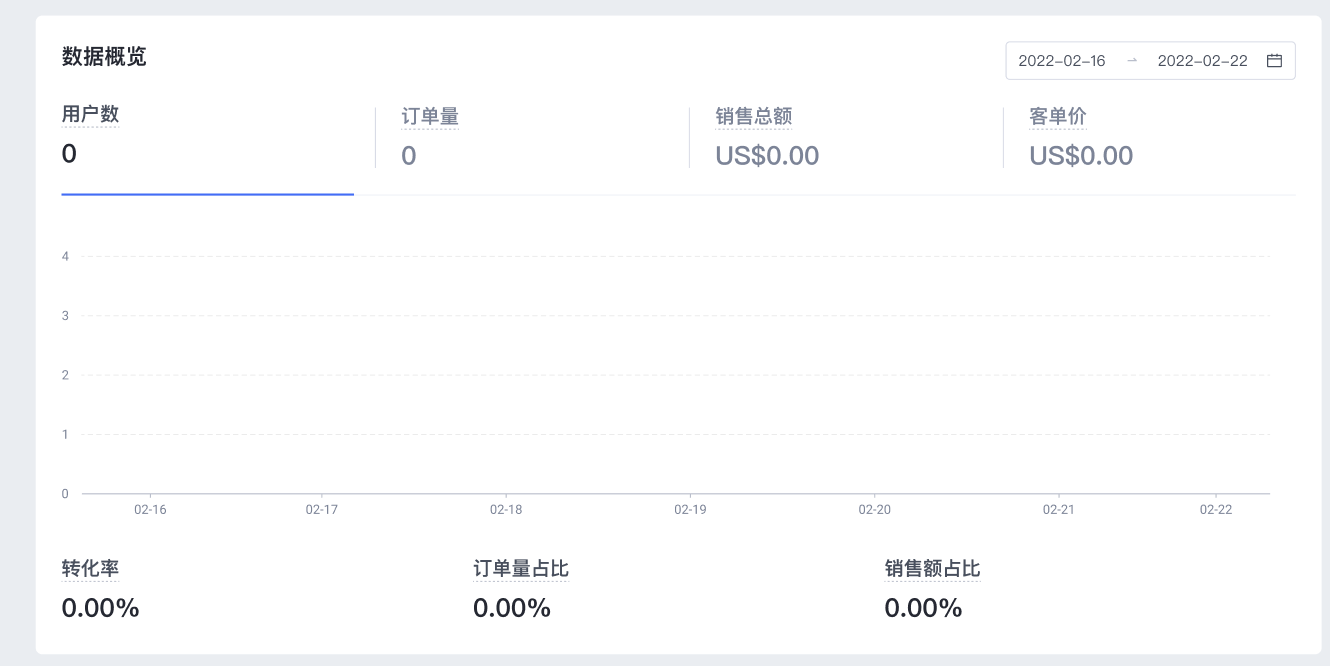Image resolution: width=1330 pixels, height=666 pixels.
Task: Click the arrow between the two dates
Action: coord(1132,61)
